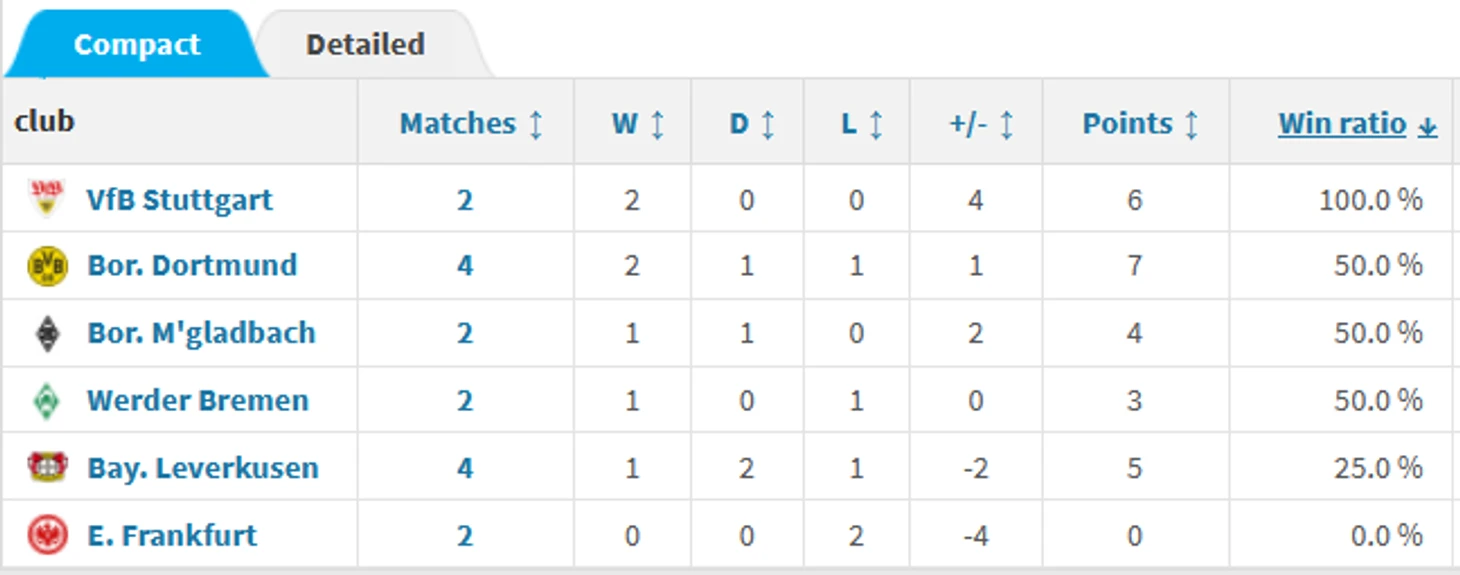Sort by draws using D column arrows
Viewport: 1460px width, 575px height.
767,124
